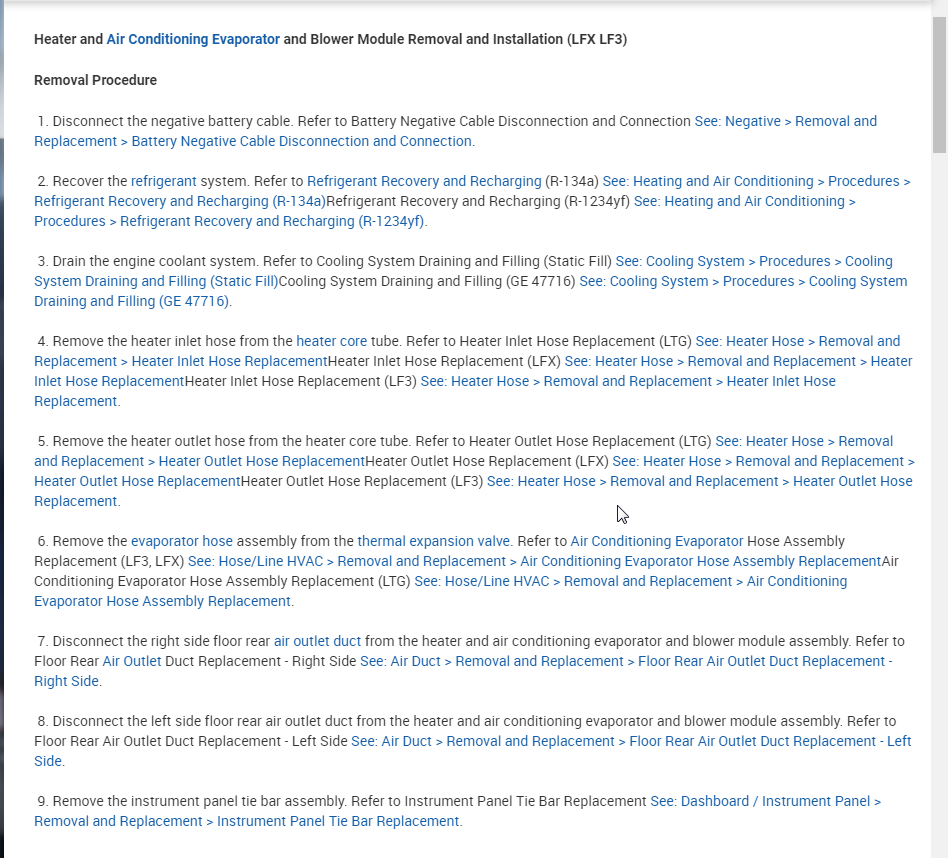The width and height of the screenshot is (948, 858).
Task: Open Evaporator Hose Assembly Replacement (LTG) link
Action: 630,580
